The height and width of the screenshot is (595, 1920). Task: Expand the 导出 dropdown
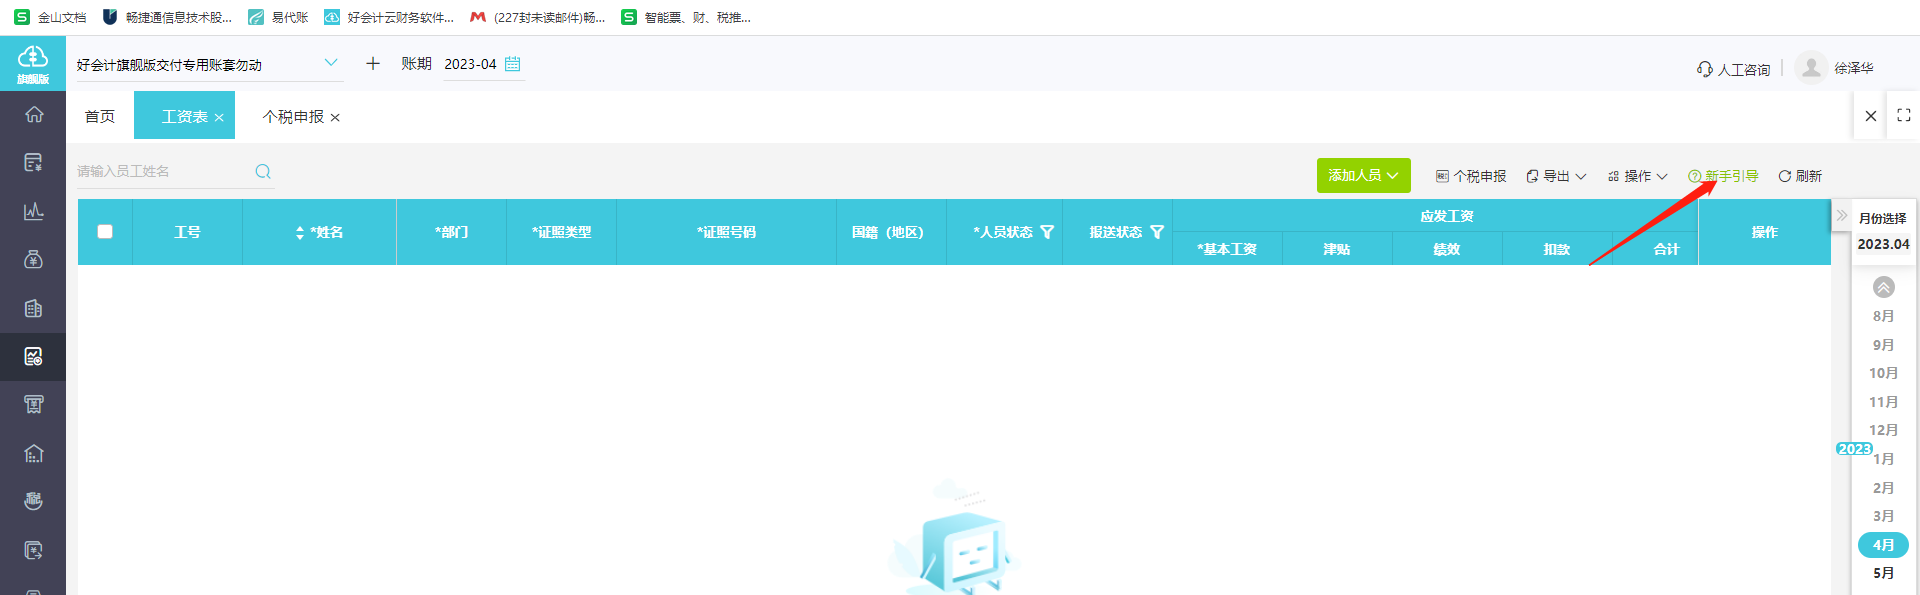1556,176
